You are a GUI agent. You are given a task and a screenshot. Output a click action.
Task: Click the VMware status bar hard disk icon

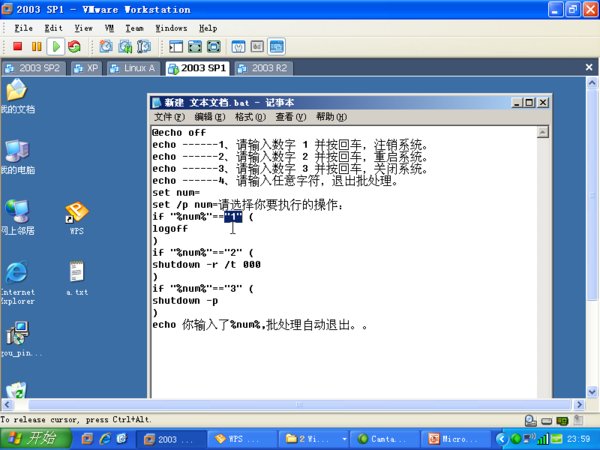tap(530, 421)
